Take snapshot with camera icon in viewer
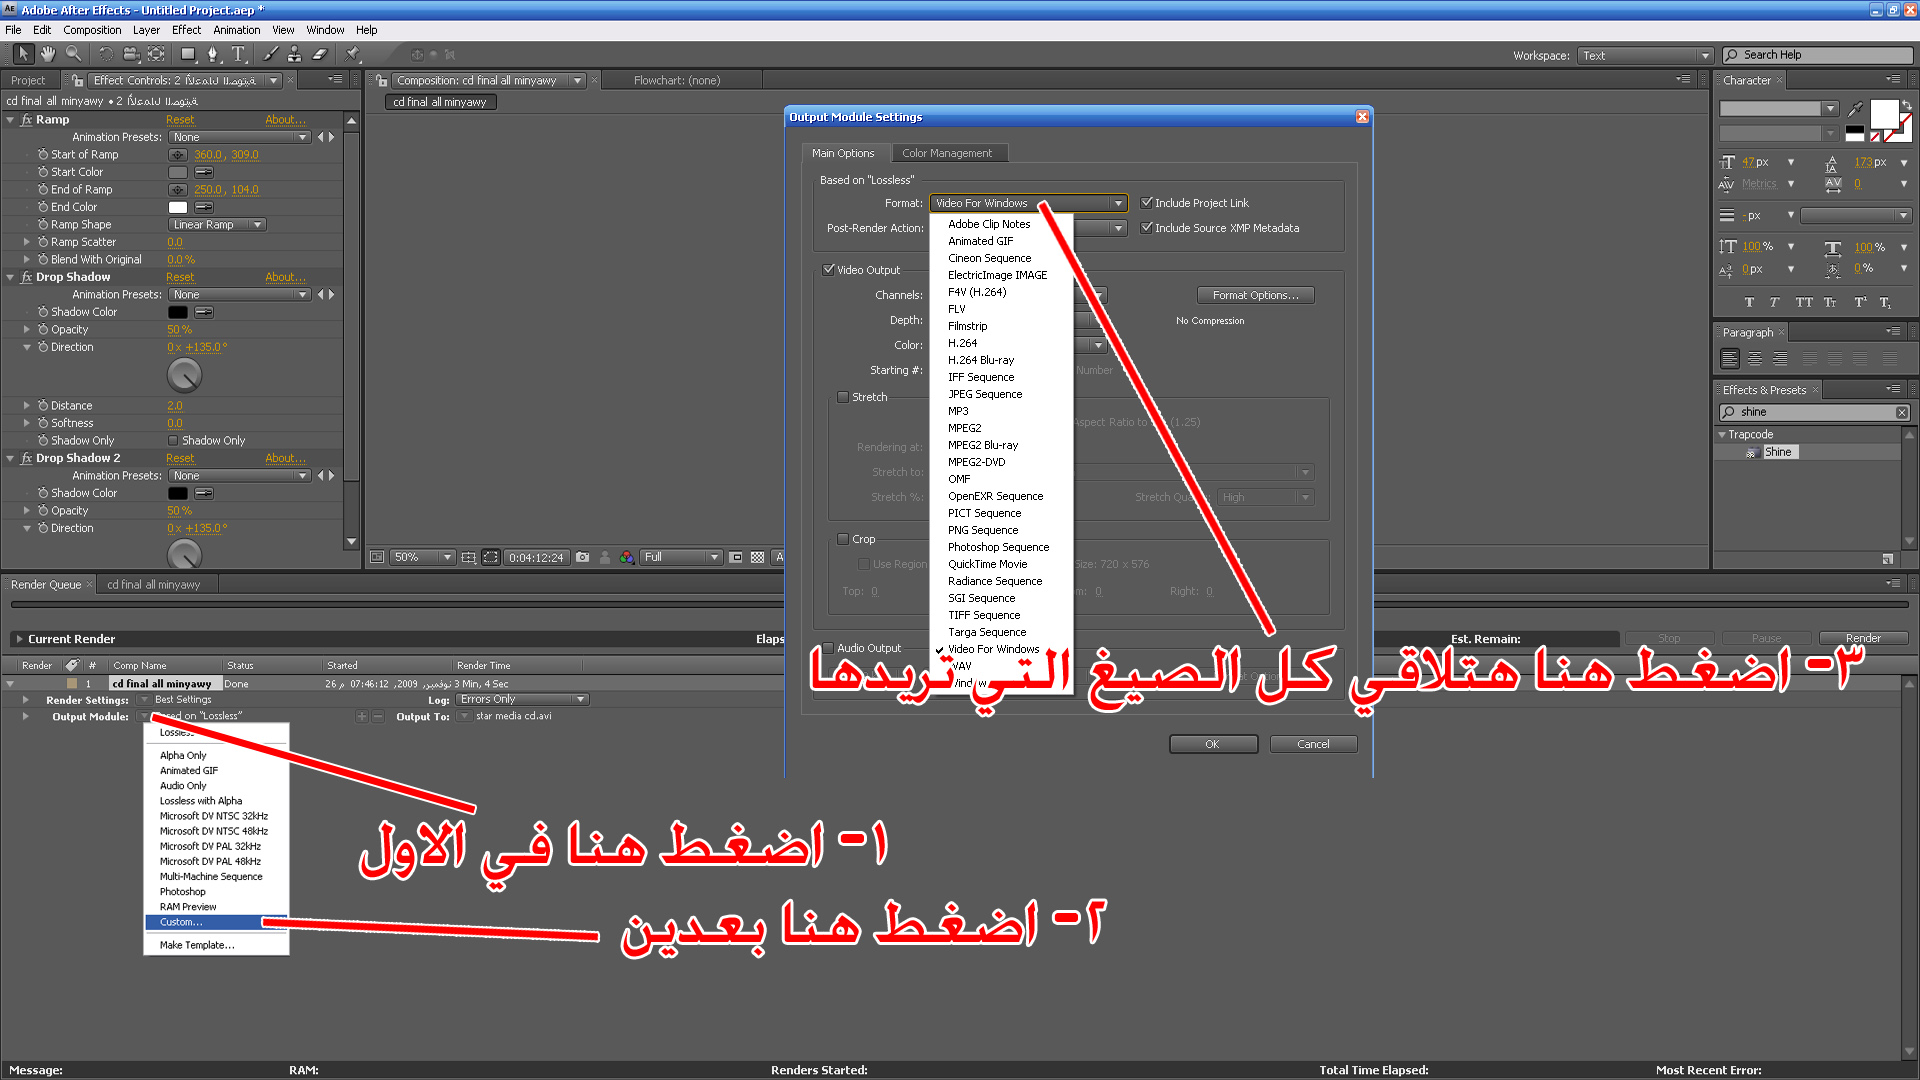This screenshot has width=1920, height=1080. [582, 557]
